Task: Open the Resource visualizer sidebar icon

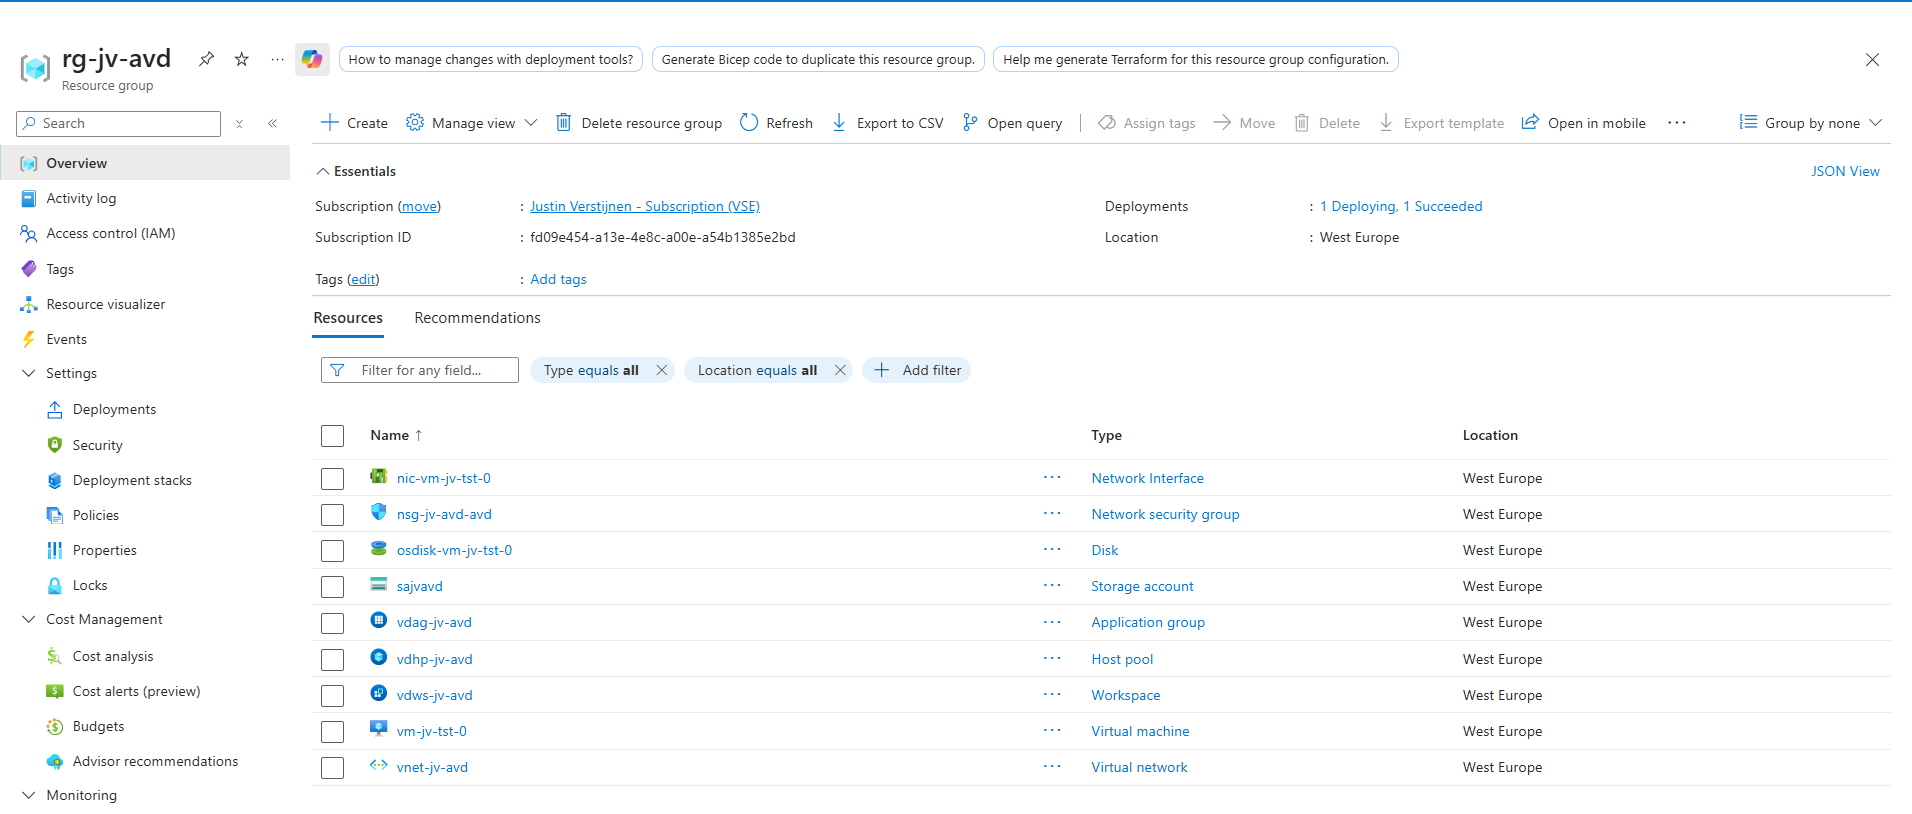Action: (x=29, y=304)
